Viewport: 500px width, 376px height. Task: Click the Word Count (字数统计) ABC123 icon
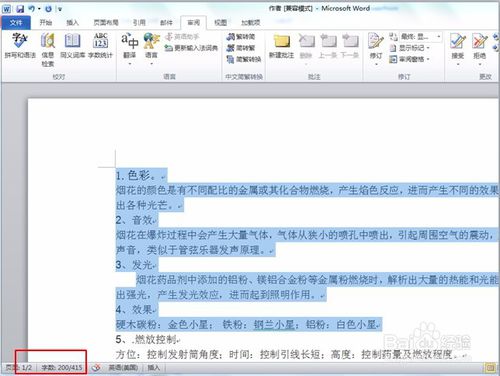click(100, 41)
